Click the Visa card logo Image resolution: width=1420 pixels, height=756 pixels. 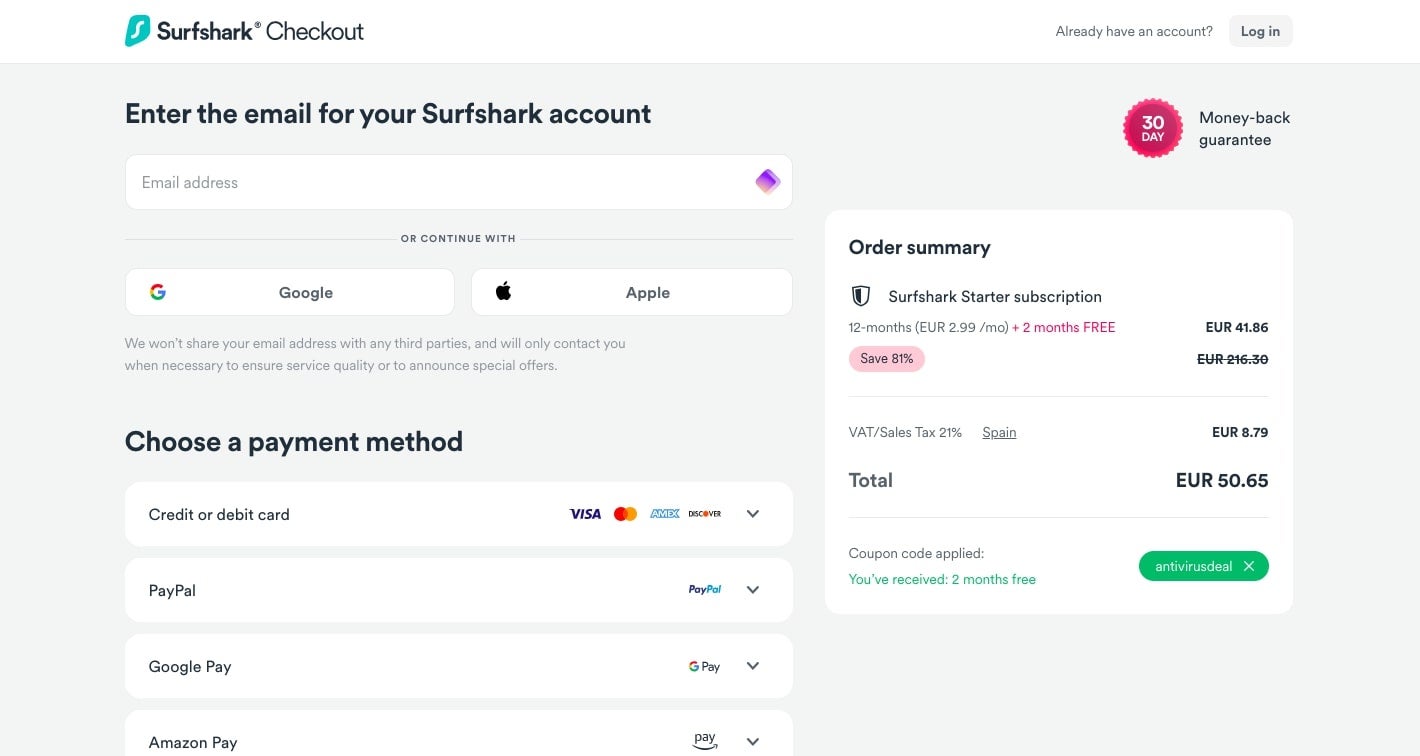(585, 514)
